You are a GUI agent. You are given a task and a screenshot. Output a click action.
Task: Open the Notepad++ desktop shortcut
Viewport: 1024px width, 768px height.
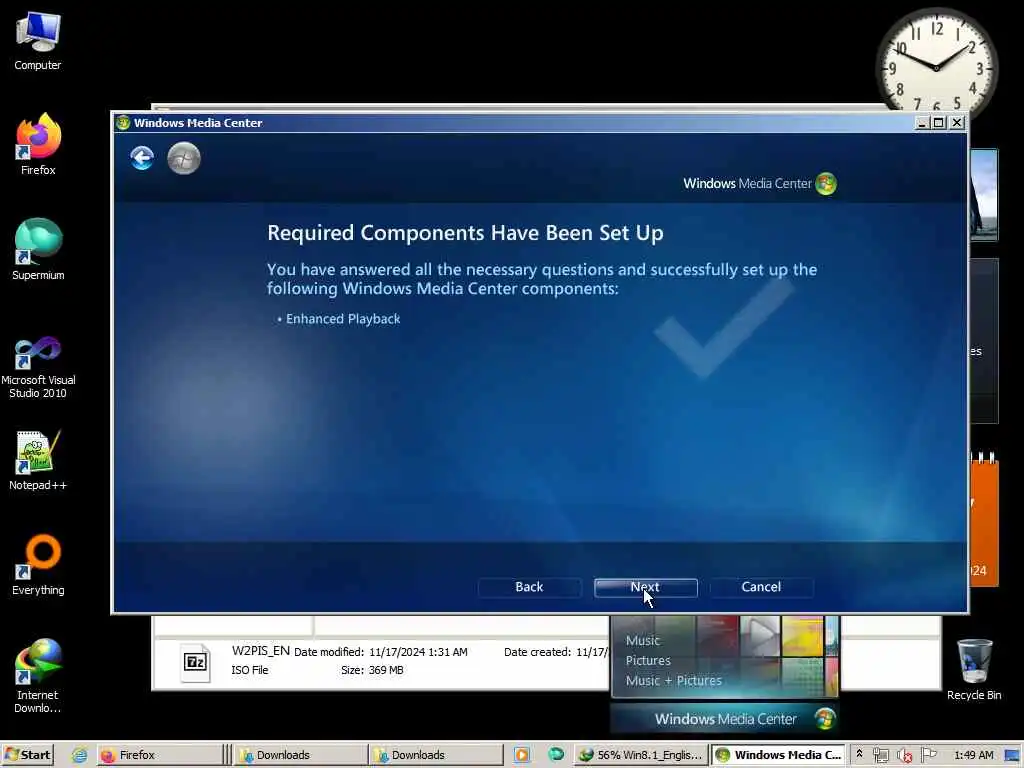38,460
